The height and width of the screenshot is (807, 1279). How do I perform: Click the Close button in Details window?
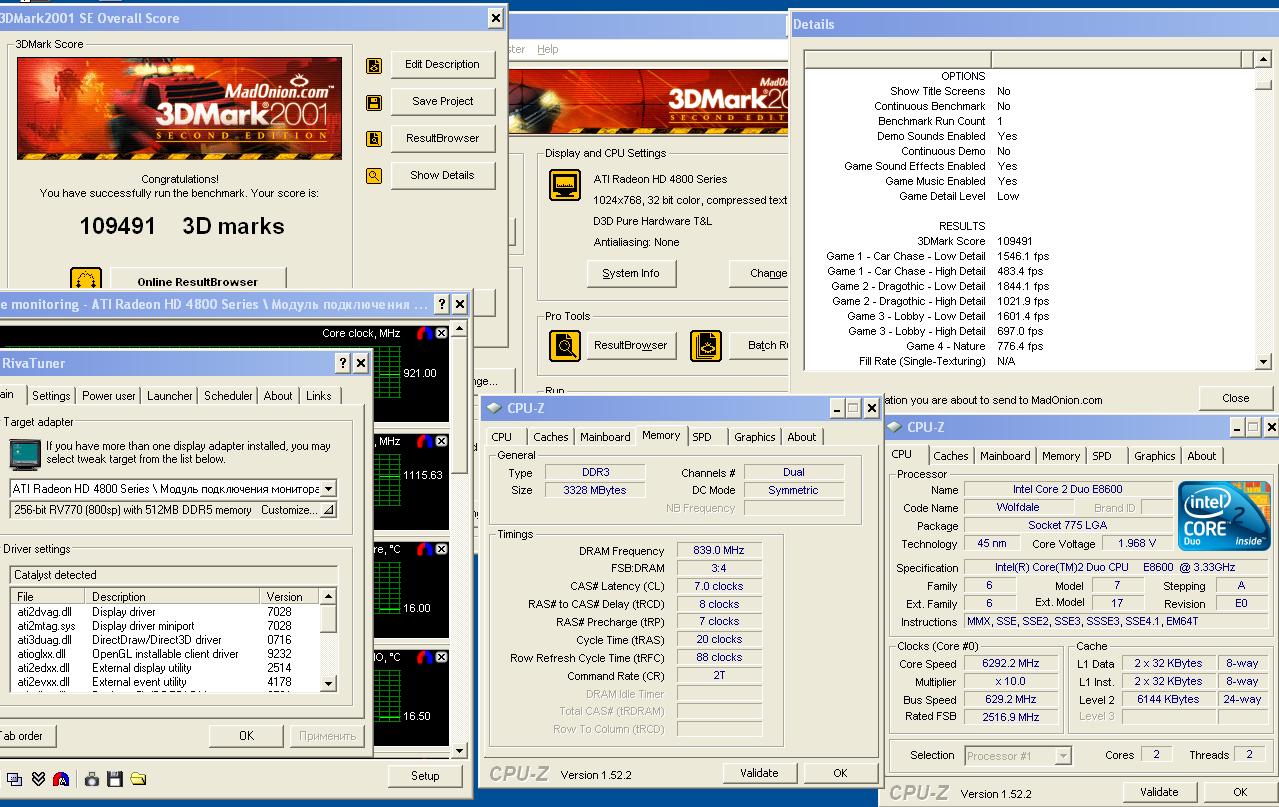pyautogui.click(x=1236, y=398)
